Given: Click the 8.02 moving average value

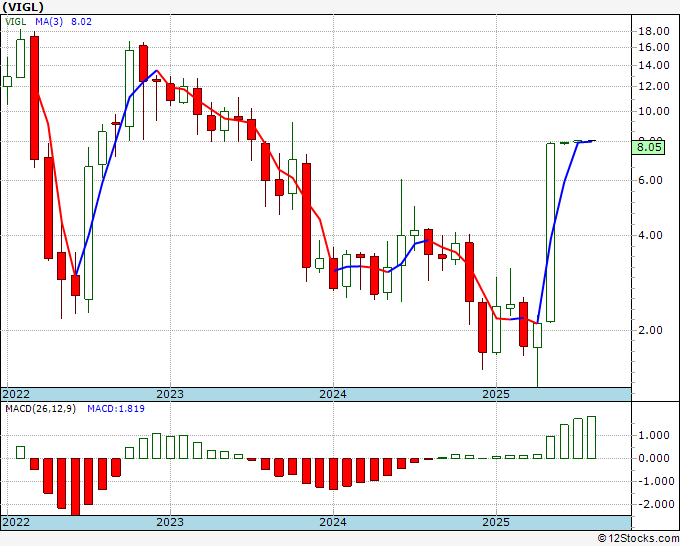Looking at the screenshot, I should pos(81,21).
